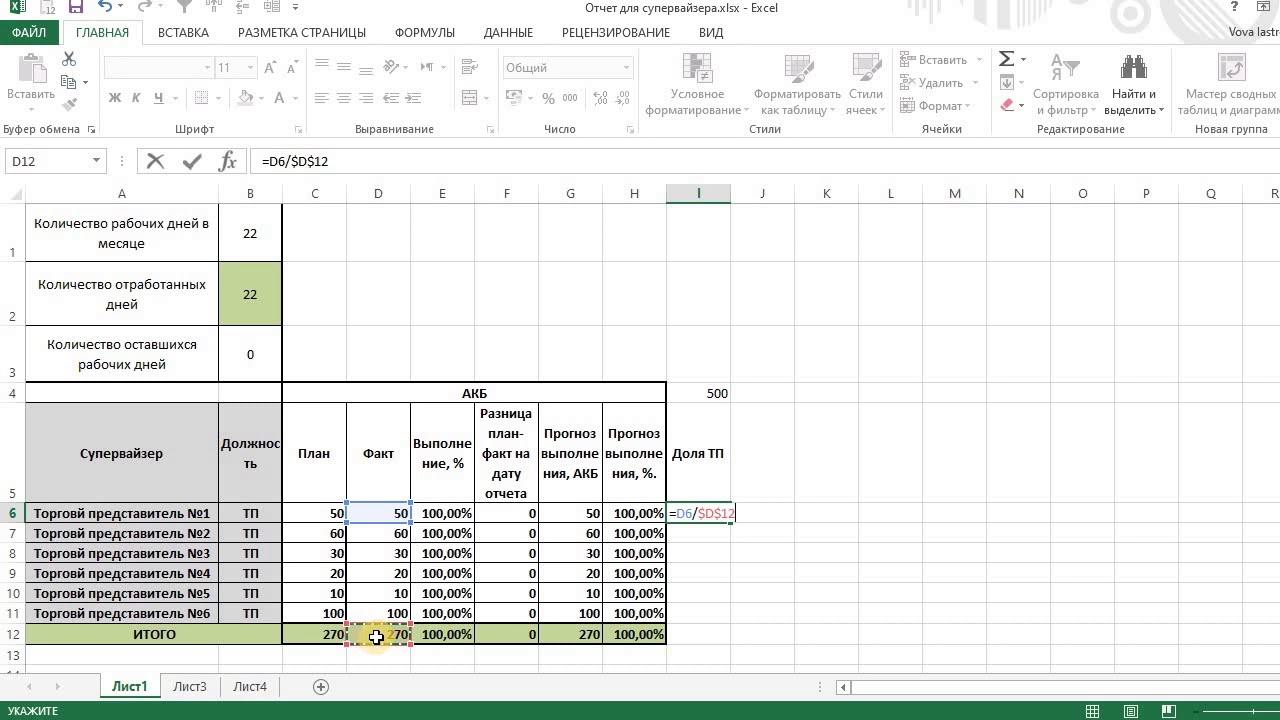This screenshot has width=1280, height=720.
Task: Open the Insert Function fx dialog
Action: pyautogui.click(x=227, y=161)
